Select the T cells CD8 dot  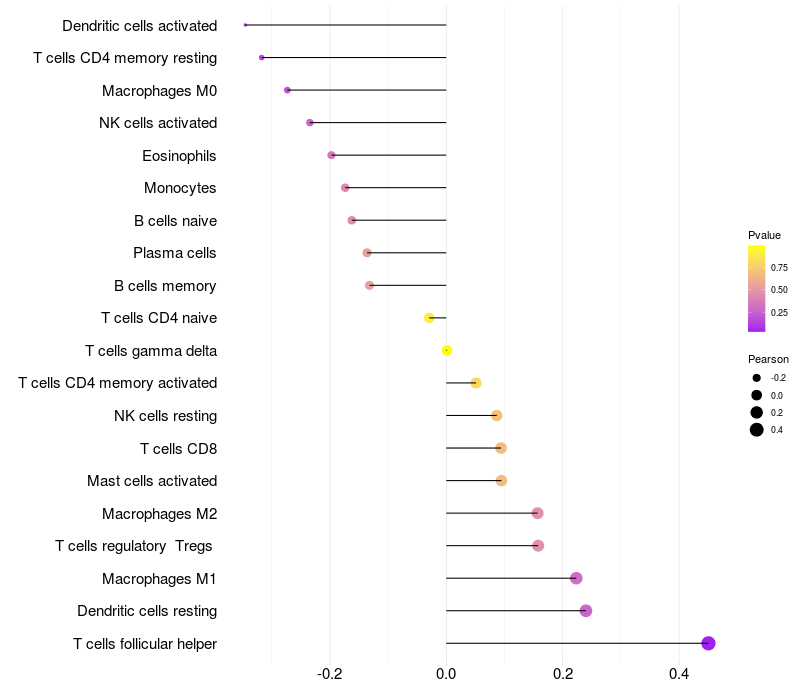pos(501,448)
